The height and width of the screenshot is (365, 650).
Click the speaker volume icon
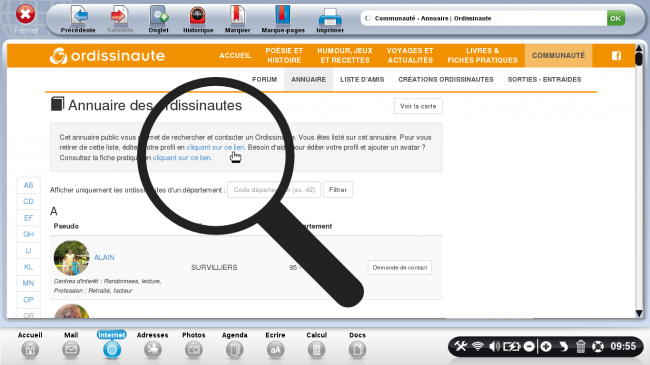494,346
